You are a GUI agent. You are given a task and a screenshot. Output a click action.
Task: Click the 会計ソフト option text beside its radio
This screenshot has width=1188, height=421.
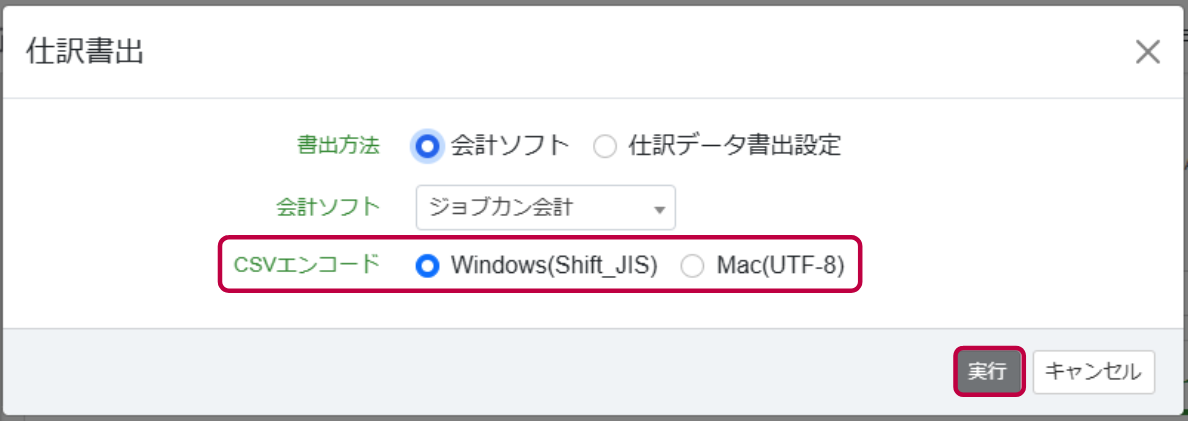[510, 145]
